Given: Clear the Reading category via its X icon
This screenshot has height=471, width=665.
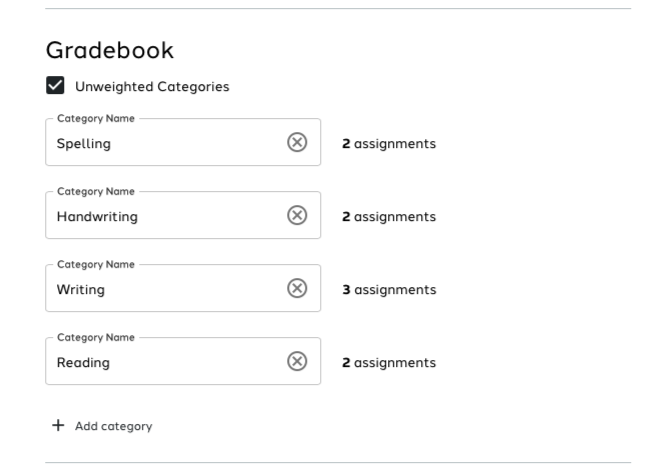Looking at the screenshot, I should (x=297, y=361).
